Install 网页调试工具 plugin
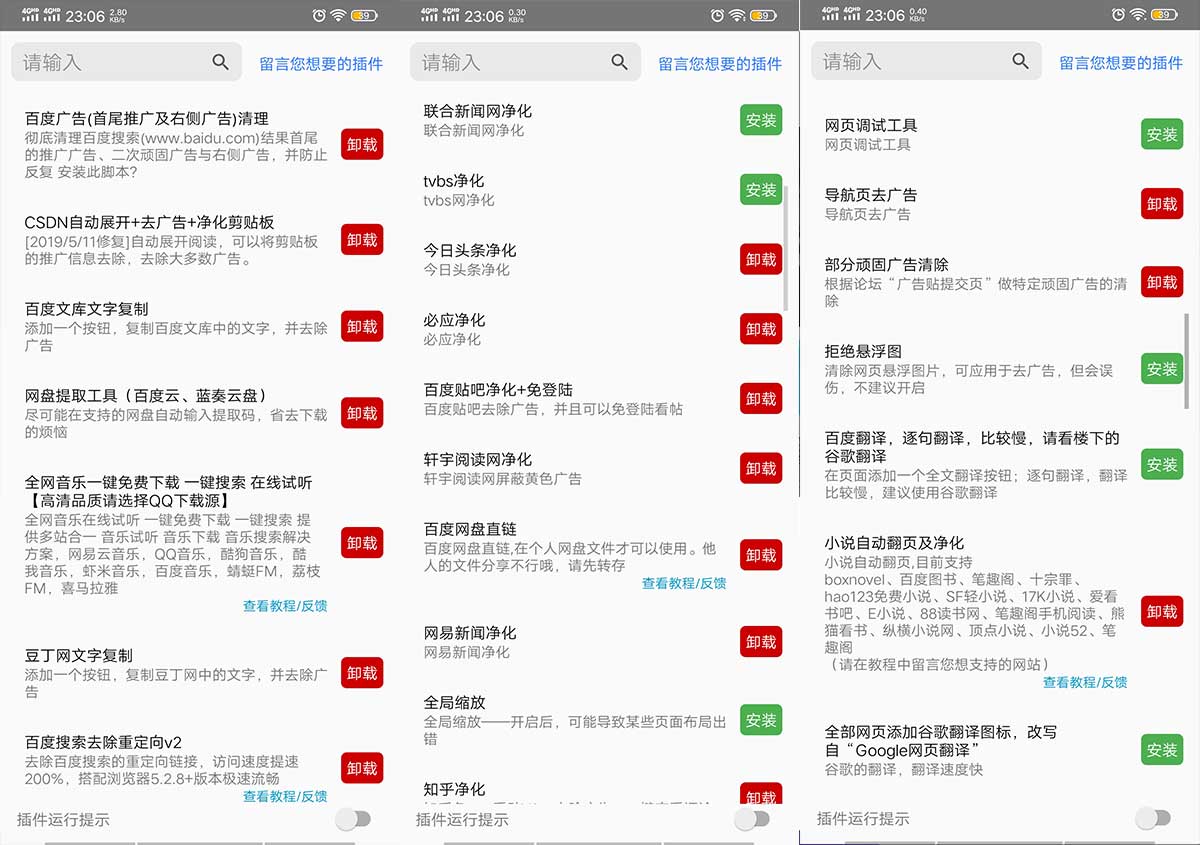Viewport: 1200px width, 845px height. 1162,134
